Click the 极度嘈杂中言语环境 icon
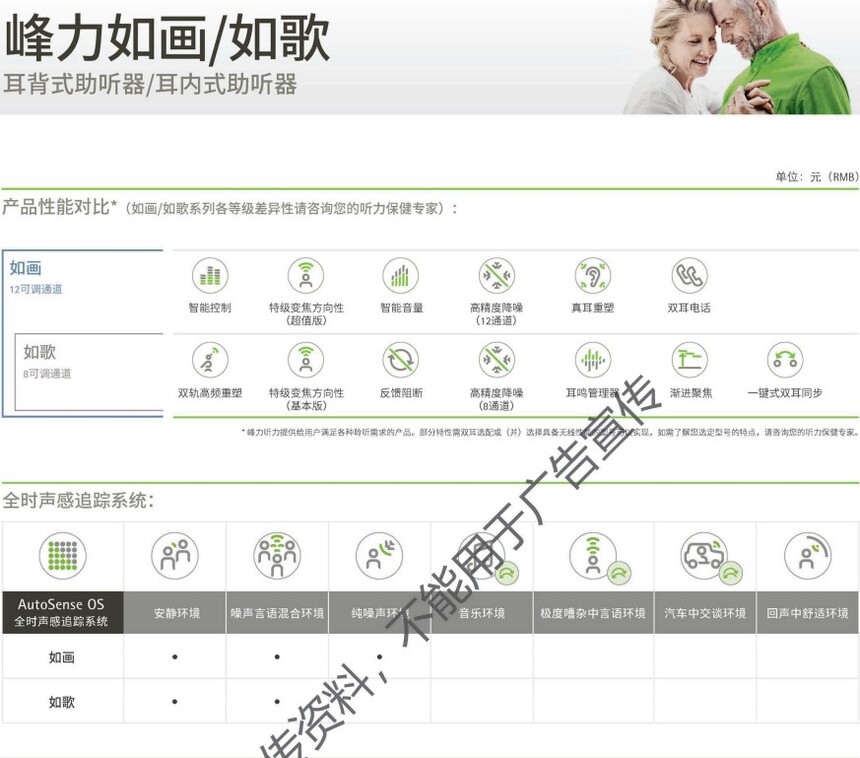This screenshot has width=860, height=758. coord(599,558)
